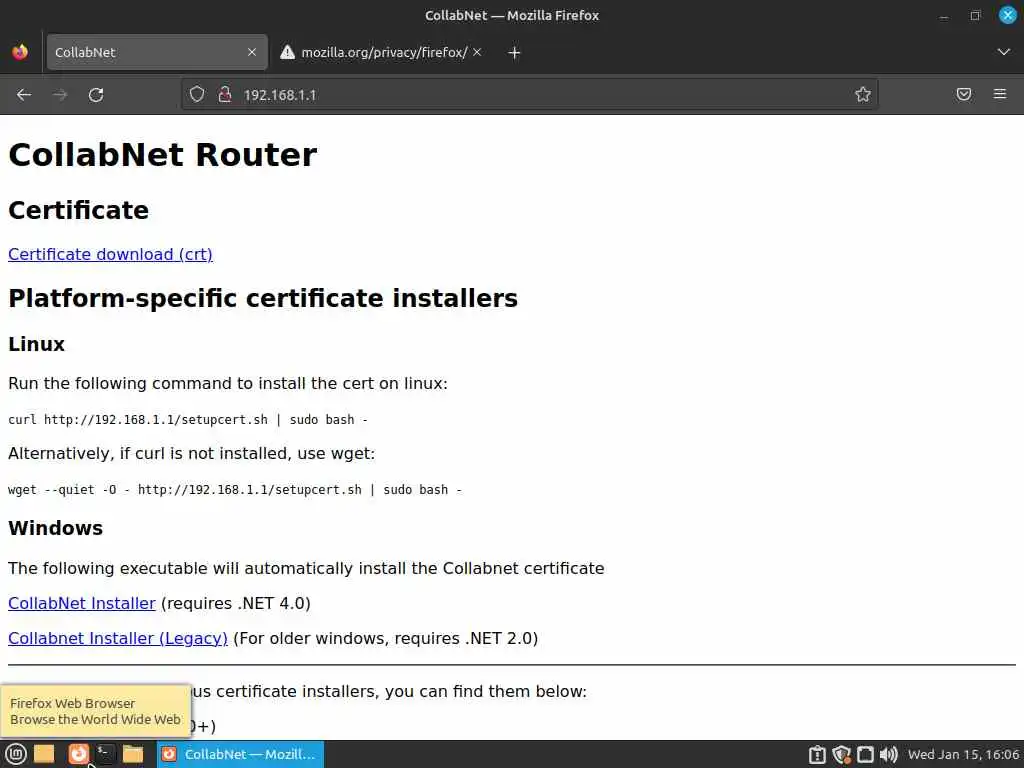Switch to the mozilla.org/privacy/firefox tab

tap(382, 52)
